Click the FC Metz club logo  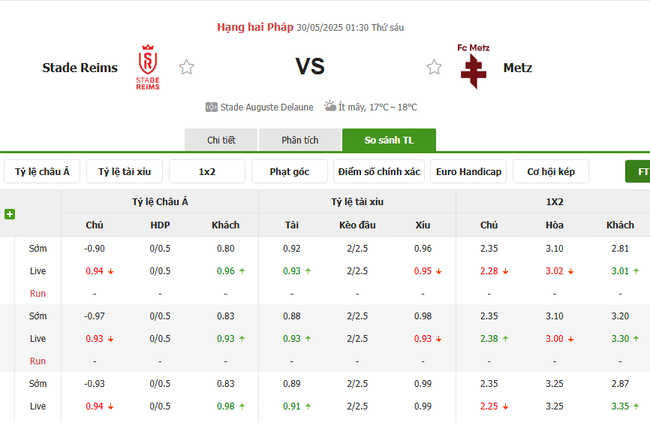[x=471, y=66]
